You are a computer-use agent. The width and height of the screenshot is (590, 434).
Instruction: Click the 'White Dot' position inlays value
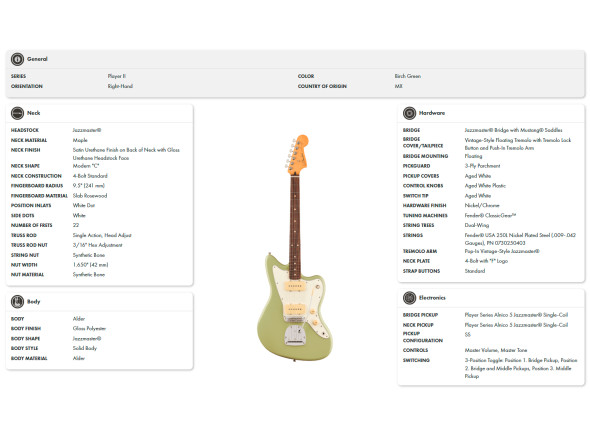point(84,205)
